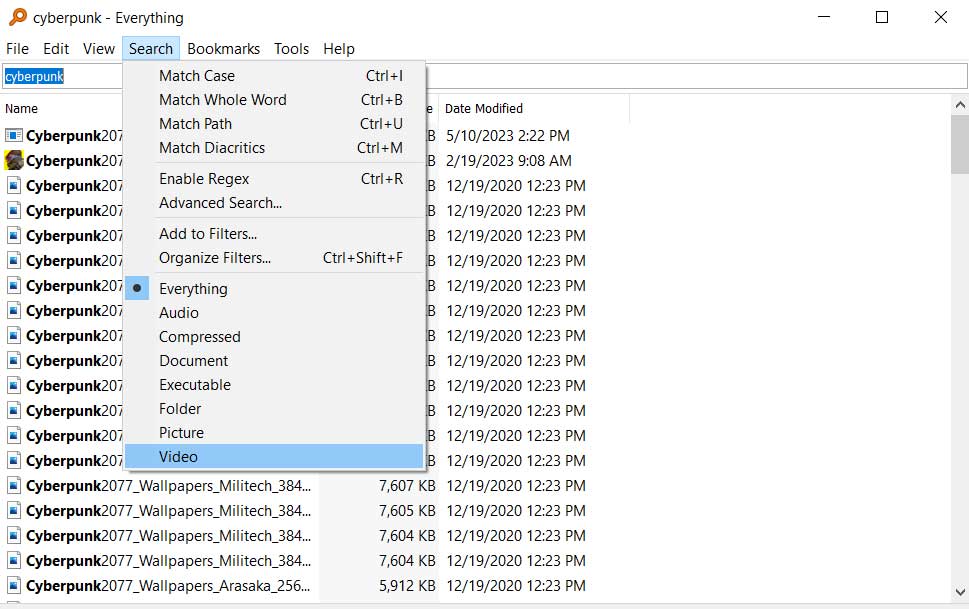Select size cell 7,607 KB
The height and width of the screenshot is (609, 969).
coord(407,485)
